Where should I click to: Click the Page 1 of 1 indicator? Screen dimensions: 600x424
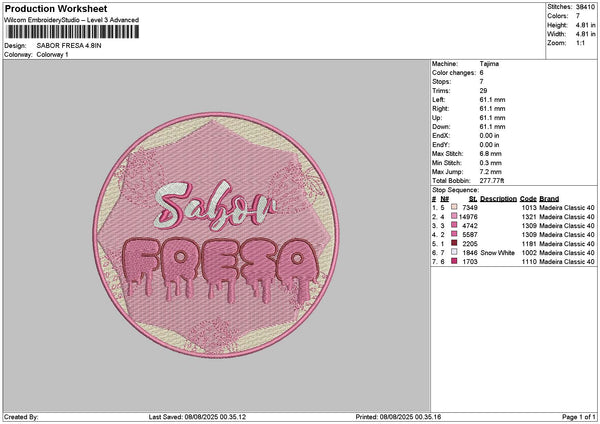pyautogui.click(x=575, y=416)
